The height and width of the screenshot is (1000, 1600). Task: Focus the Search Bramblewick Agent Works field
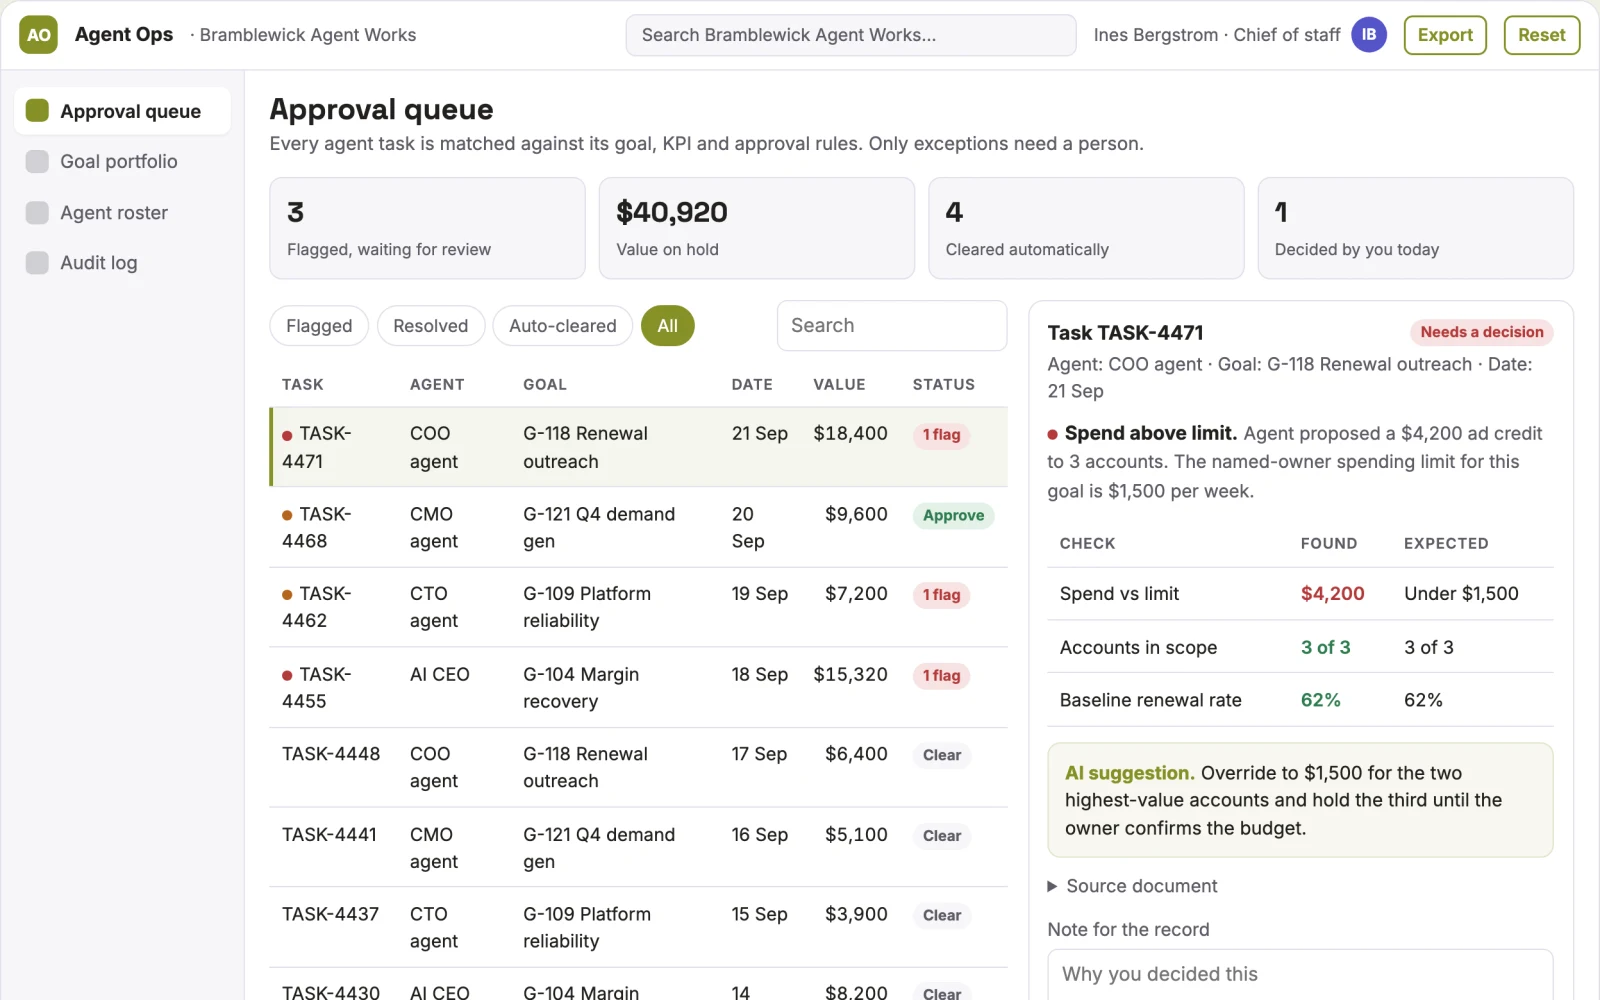coord(851,35)
